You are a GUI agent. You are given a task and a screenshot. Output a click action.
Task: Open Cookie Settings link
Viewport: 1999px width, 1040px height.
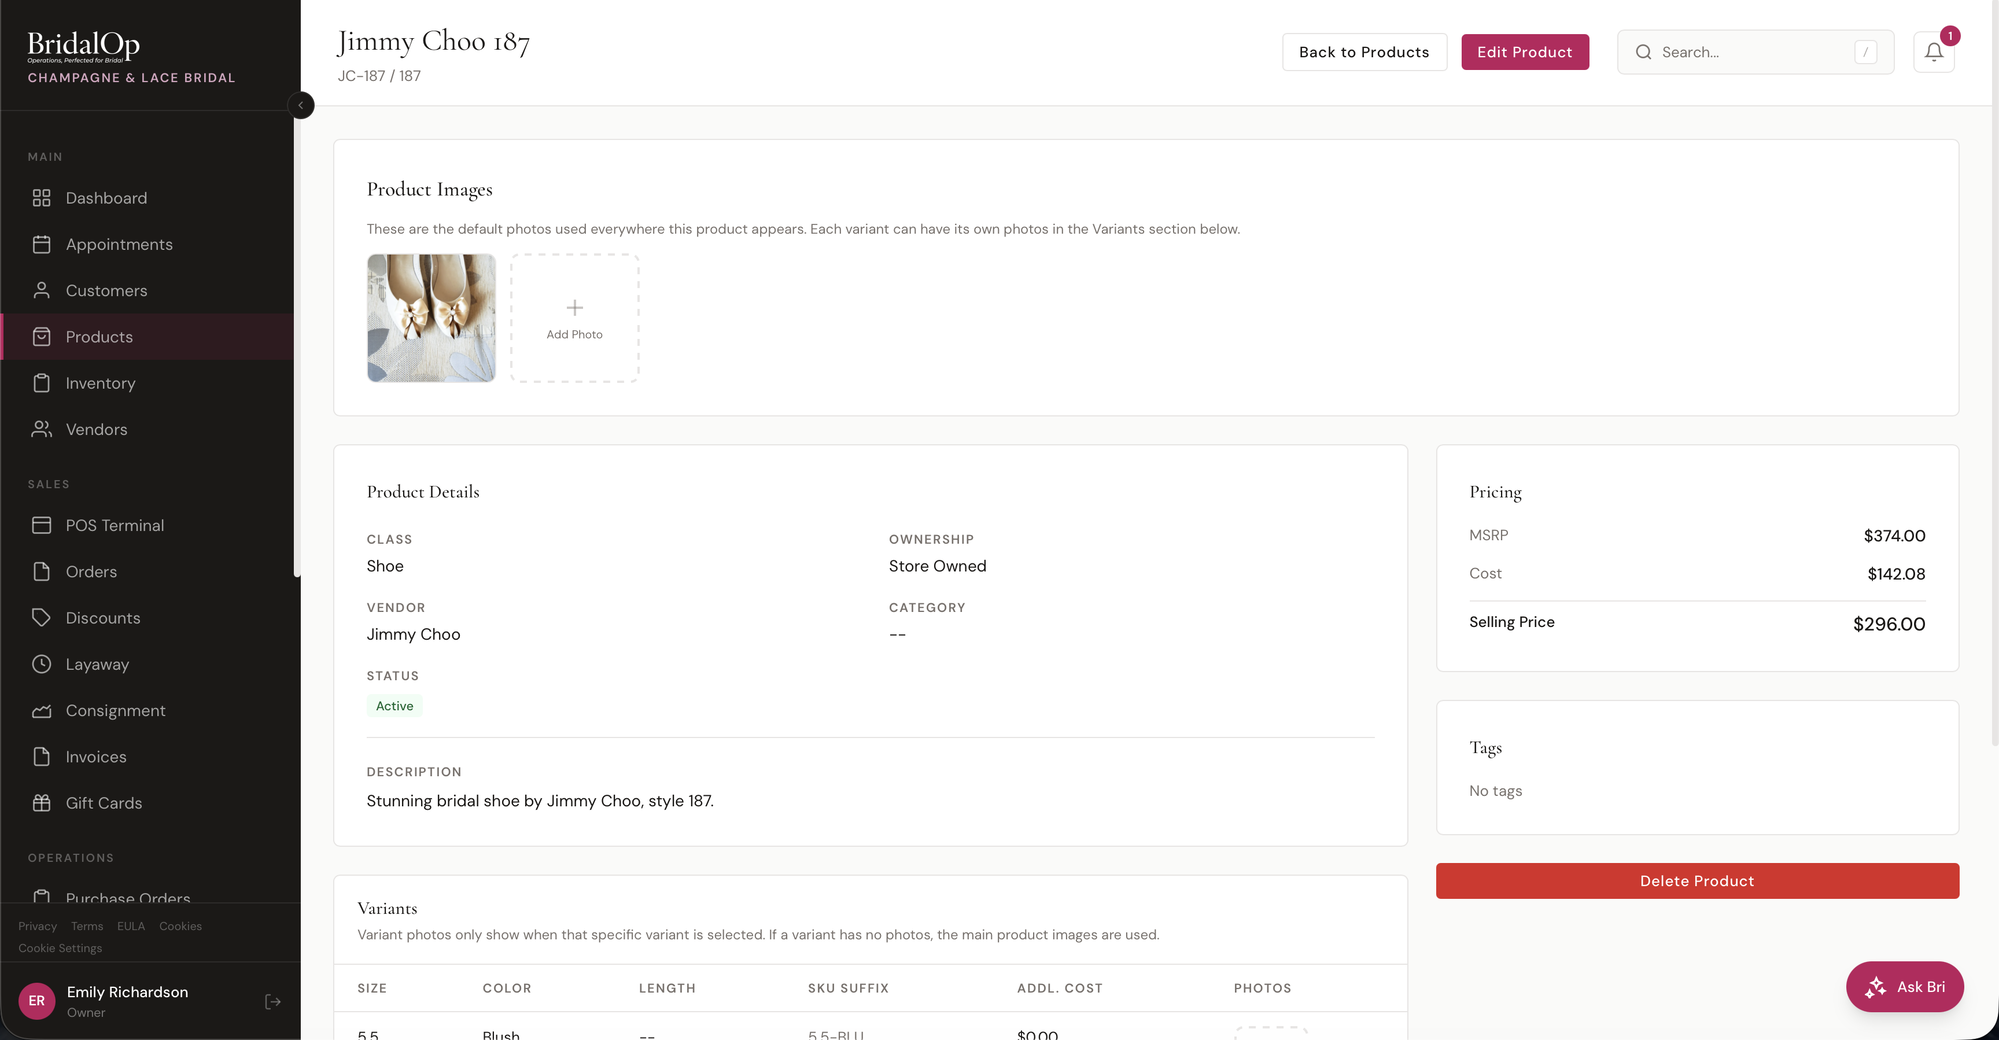tap(60, 948)
